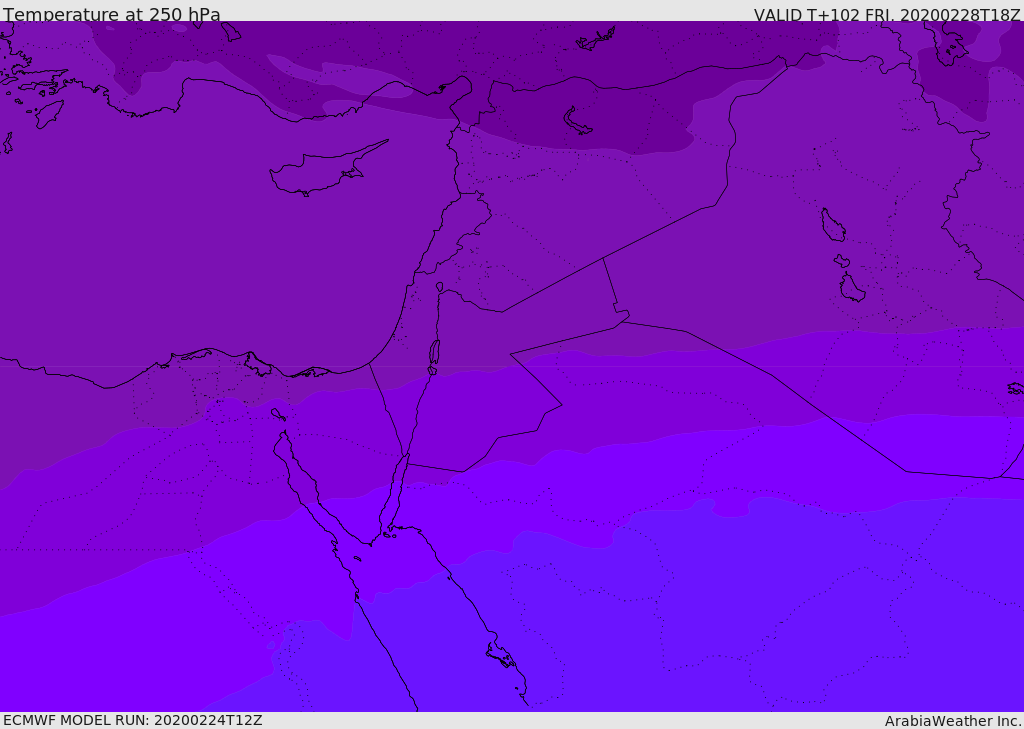The width and height of the screenshot is (1024, 729).
Task: Click the 'ArabiaWeather Inc' credit text
Action: coord(952,721)
